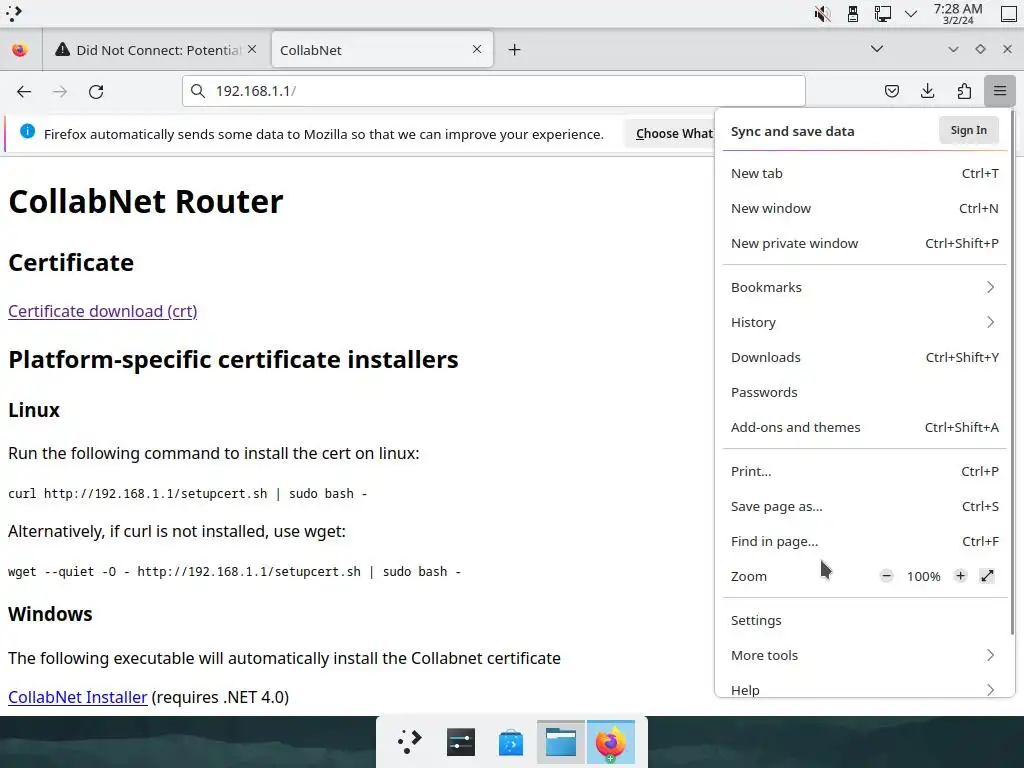Open System Settings from the taskbar
1024x768 pixels.
[460, 742]
